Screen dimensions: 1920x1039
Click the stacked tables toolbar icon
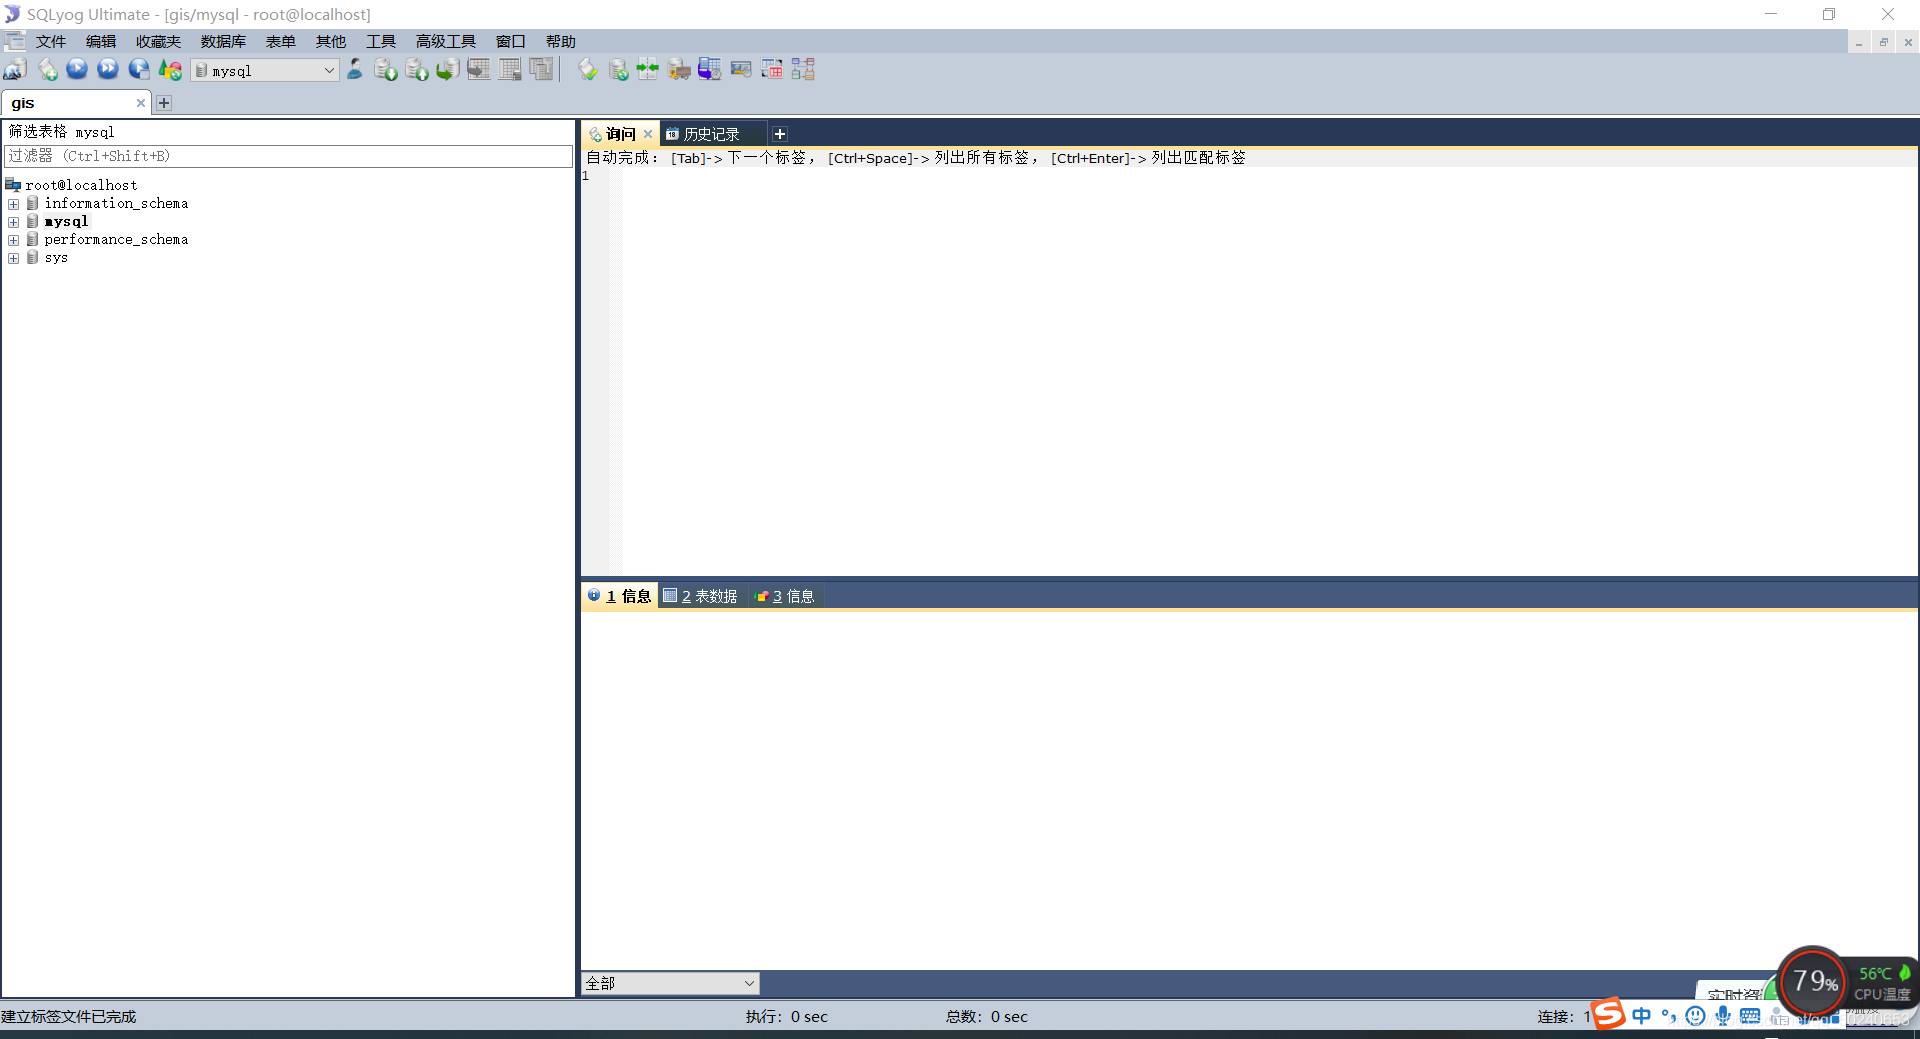coord(541,70)
